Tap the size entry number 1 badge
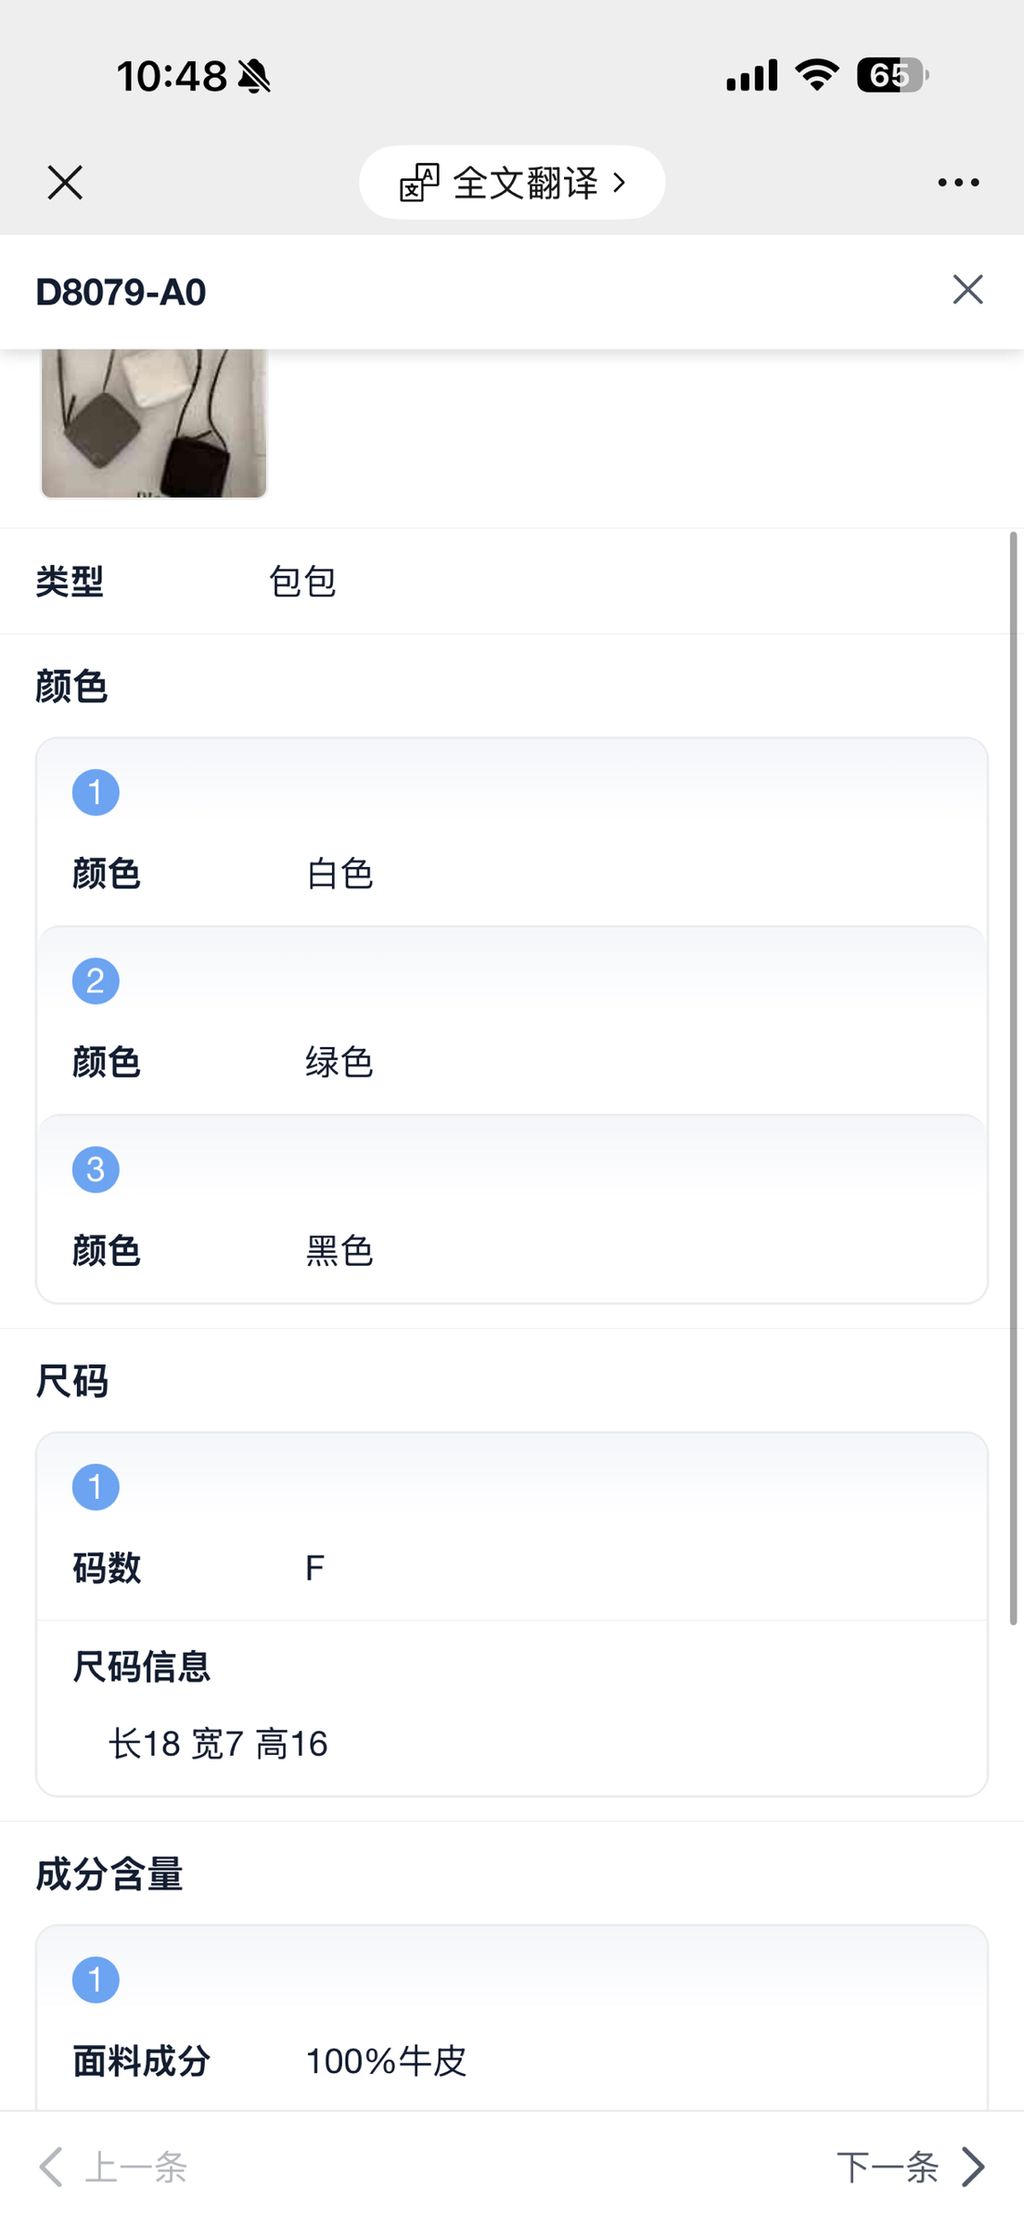Viewport: 1024px width, 2226px height. (x=96, y=1487)
